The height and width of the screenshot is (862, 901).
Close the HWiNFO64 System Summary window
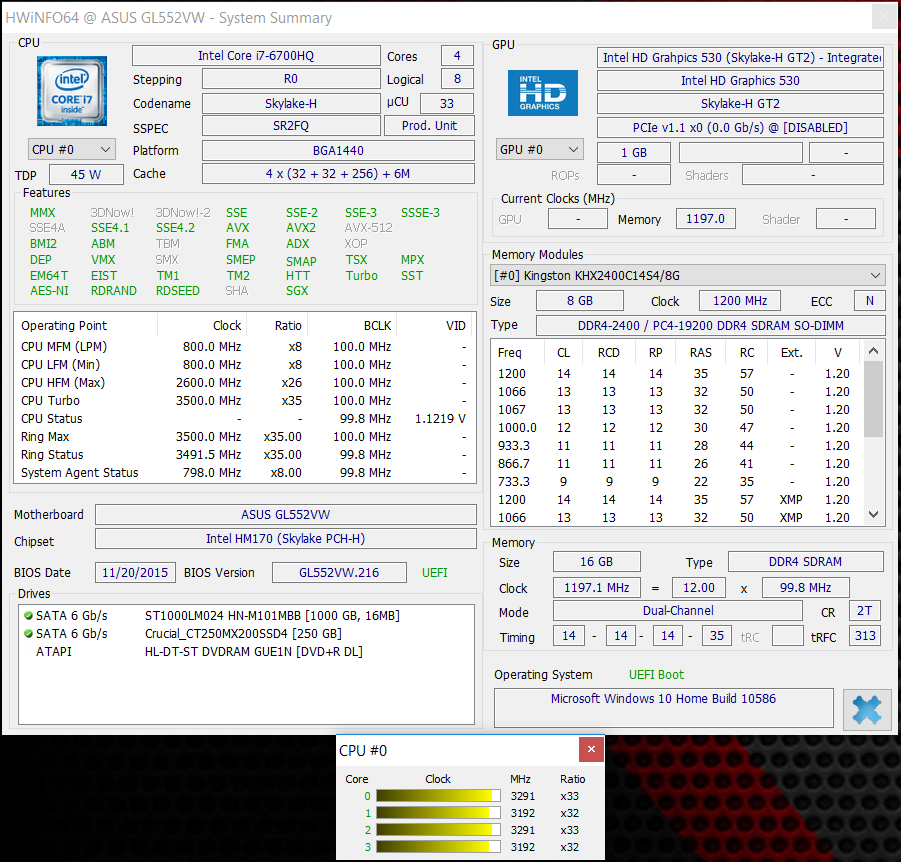tap(884, 17)
